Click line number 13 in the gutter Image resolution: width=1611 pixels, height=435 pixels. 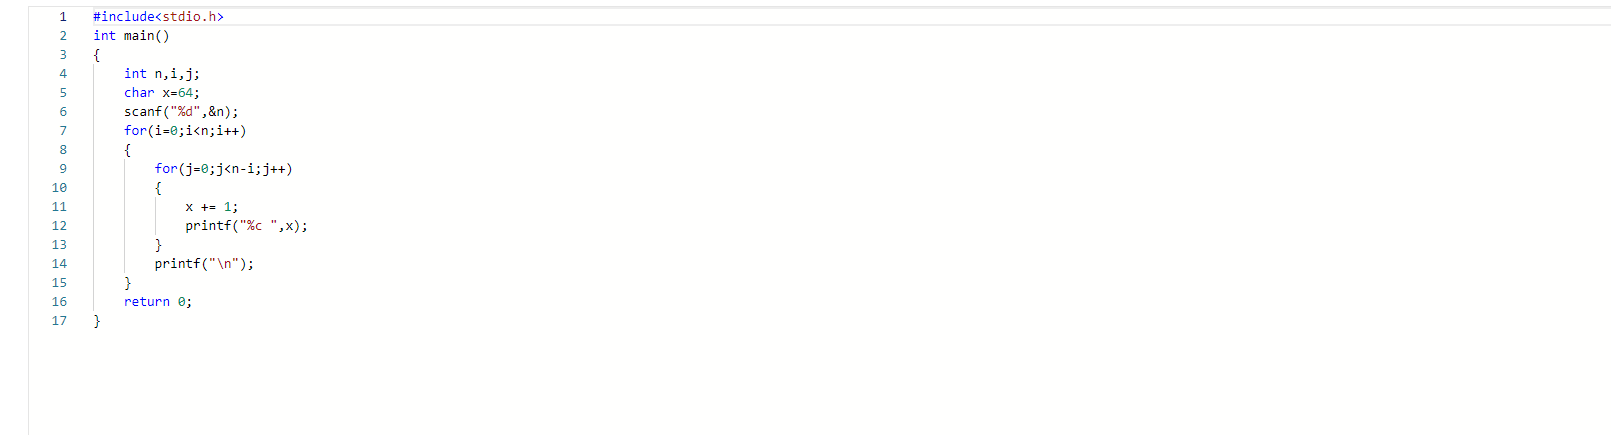59,245
